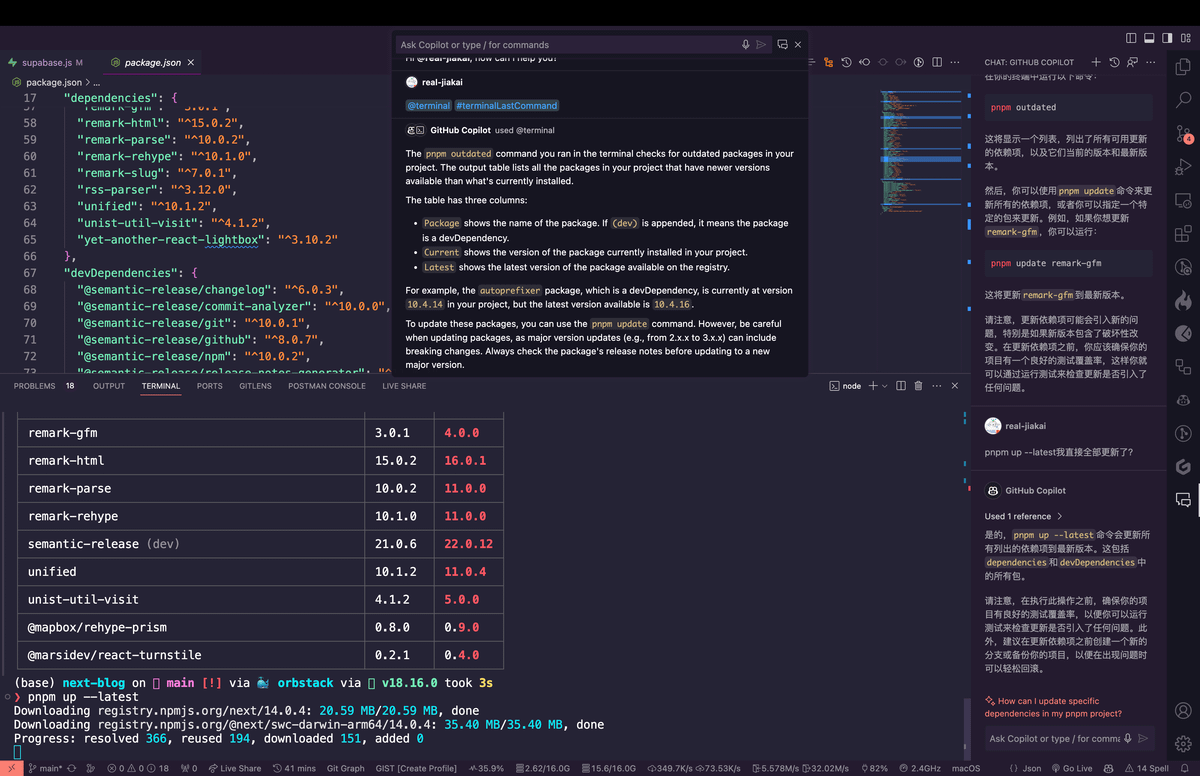Start a new Copilot chat with plus icon
Viewport: 1200px width, 776px height.
pyautogui.click(x=1096, y=62)
